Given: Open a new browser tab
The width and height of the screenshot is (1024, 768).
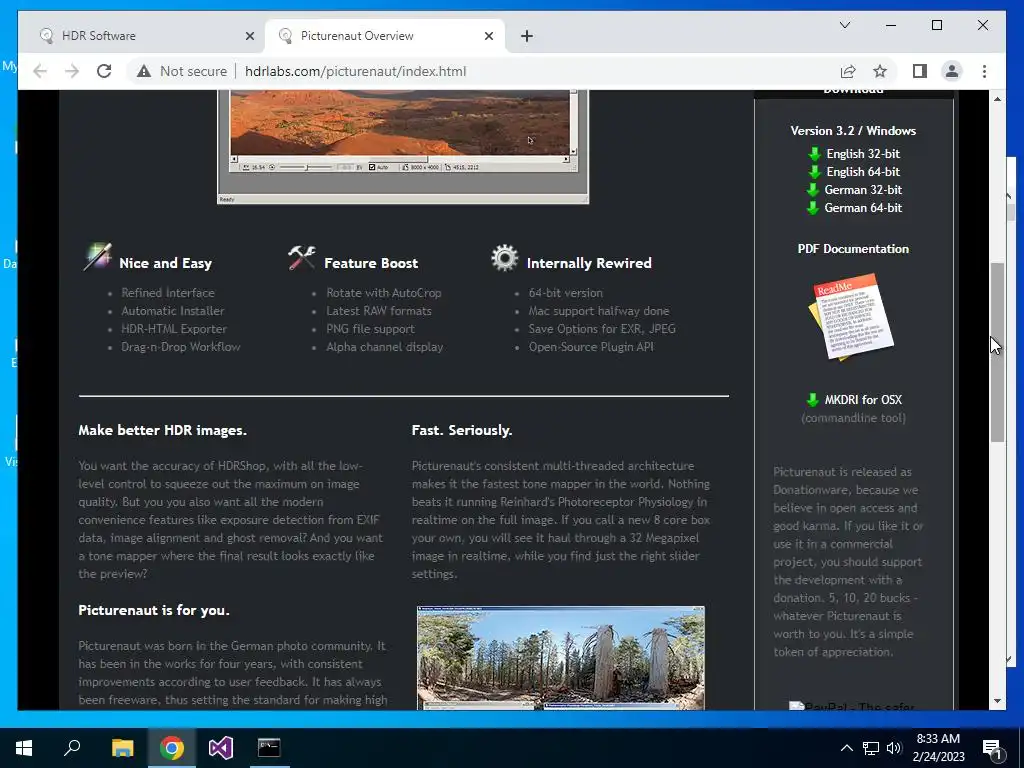Looking at the screenshot, I should point(527,36).
